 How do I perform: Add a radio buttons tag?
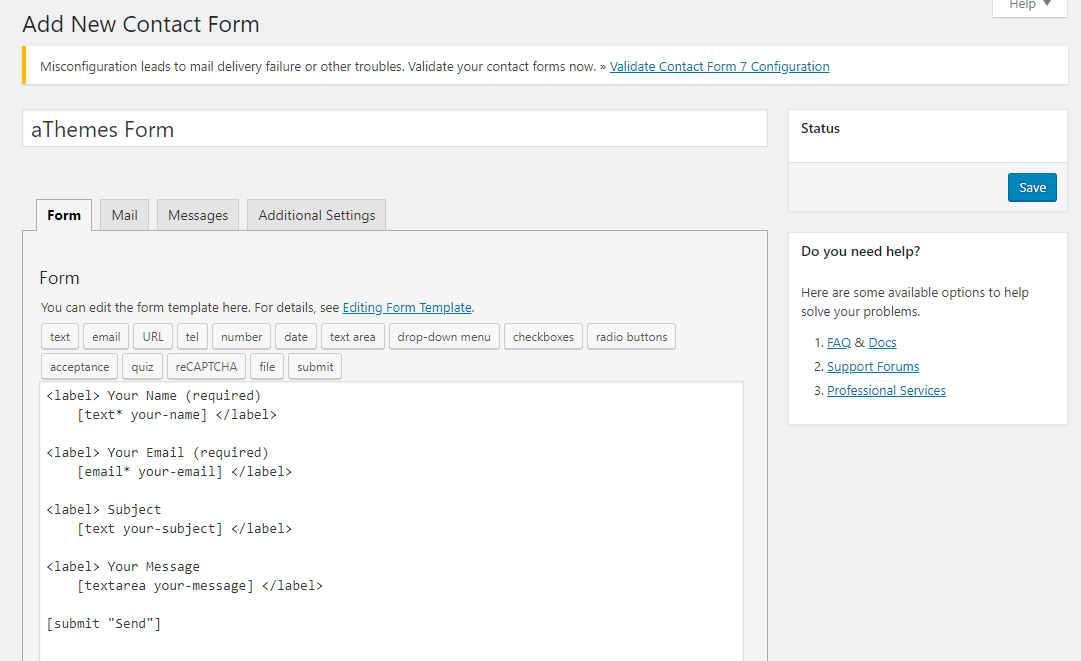click(631, 337)
